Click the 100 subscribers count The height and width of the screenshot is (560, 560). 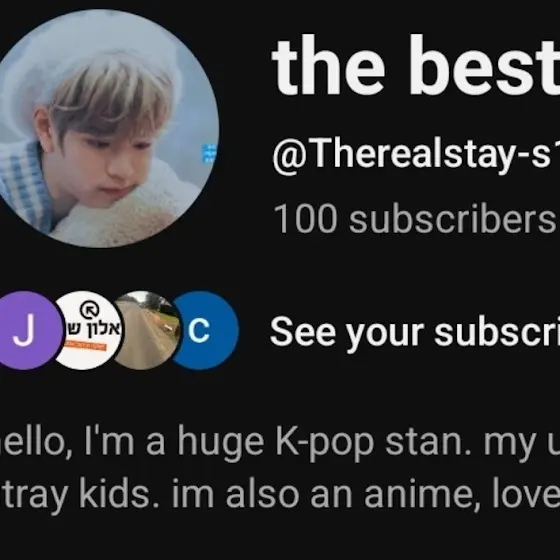point(414,219)
